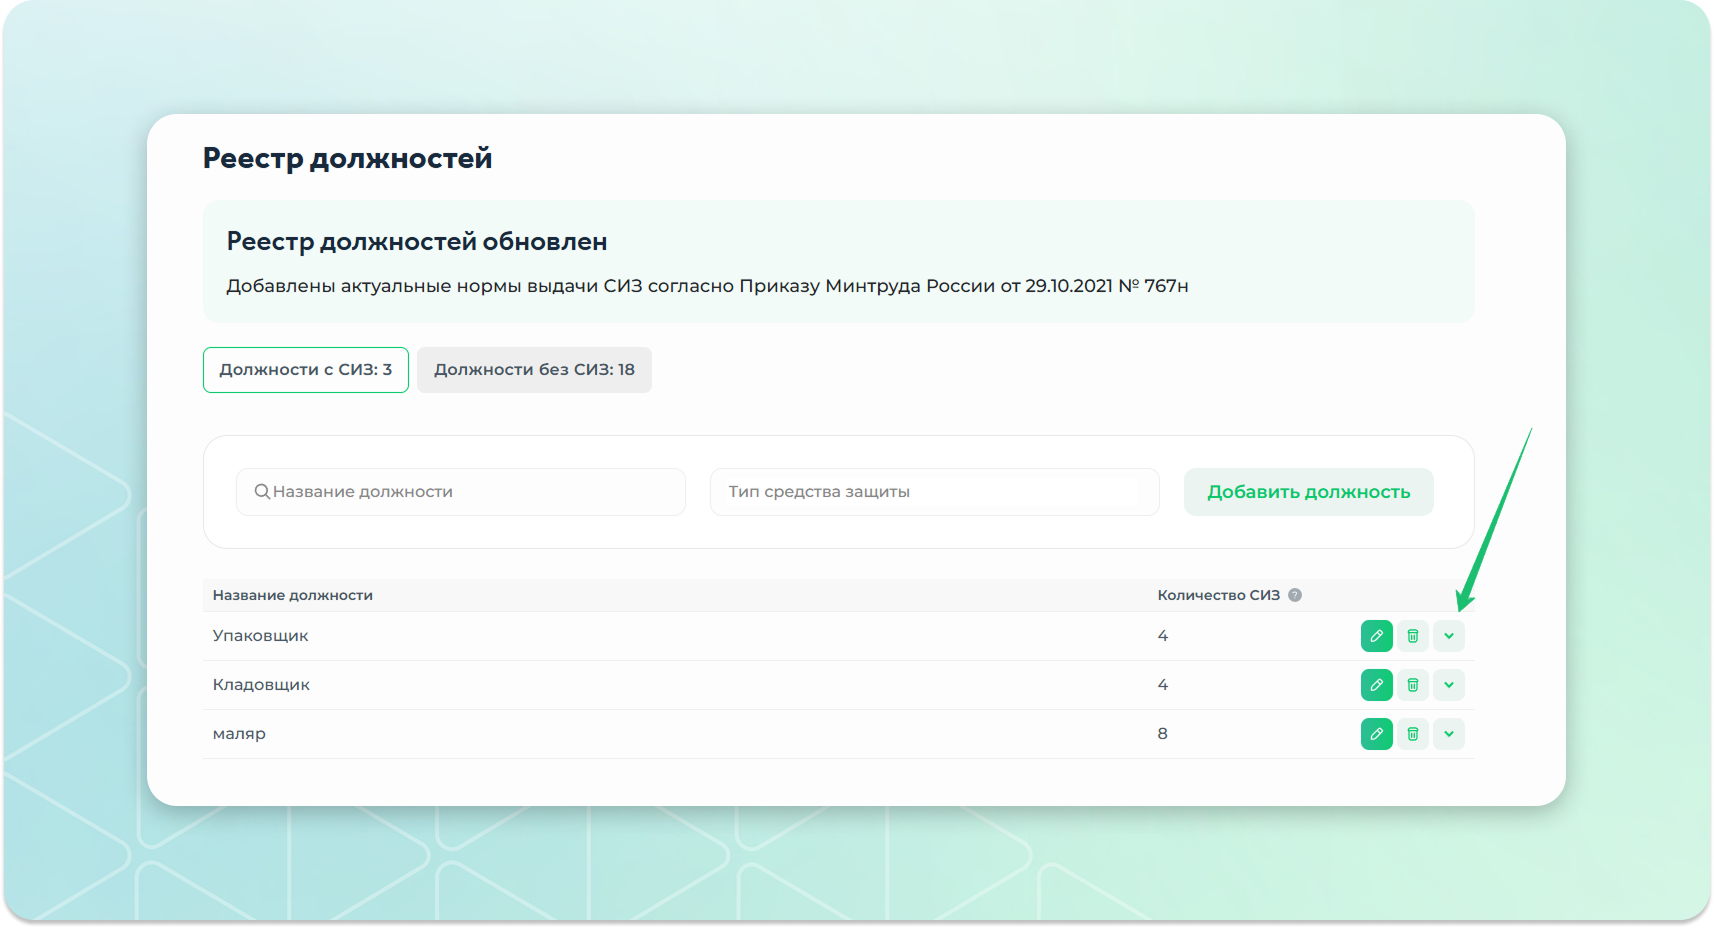
Task: Switch to Должности с СИЗ tab
Action: 305,370
